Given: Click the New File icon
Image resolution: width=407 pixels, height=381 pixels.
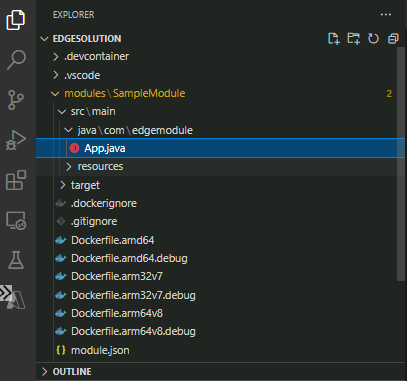Looking at the screenshot, I should pos(334,39).
